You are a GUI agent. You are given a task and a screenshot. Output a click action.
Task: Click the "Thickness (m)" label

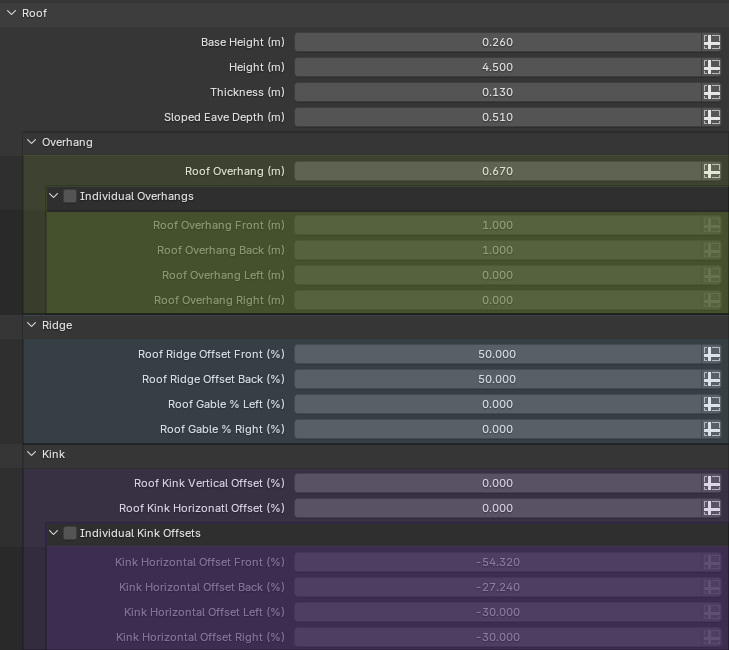(247, 93)
